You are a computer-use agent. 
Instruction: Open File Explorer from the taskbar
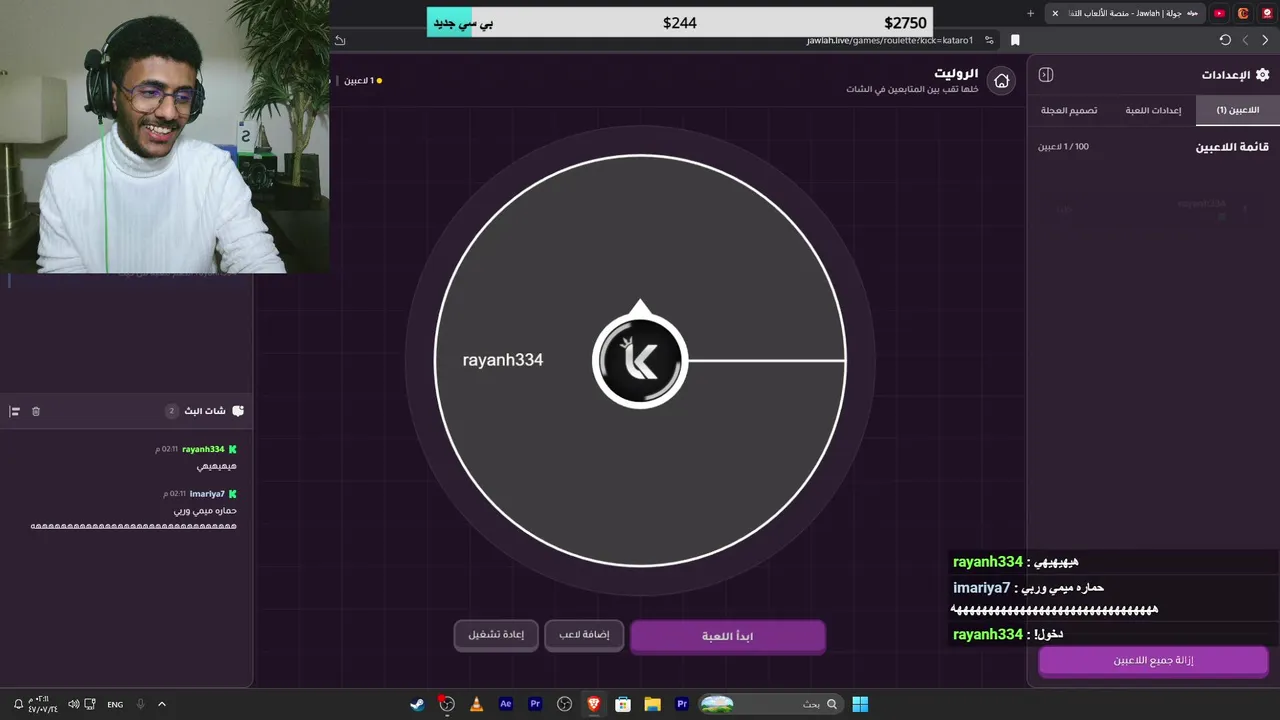click(653, 704)
